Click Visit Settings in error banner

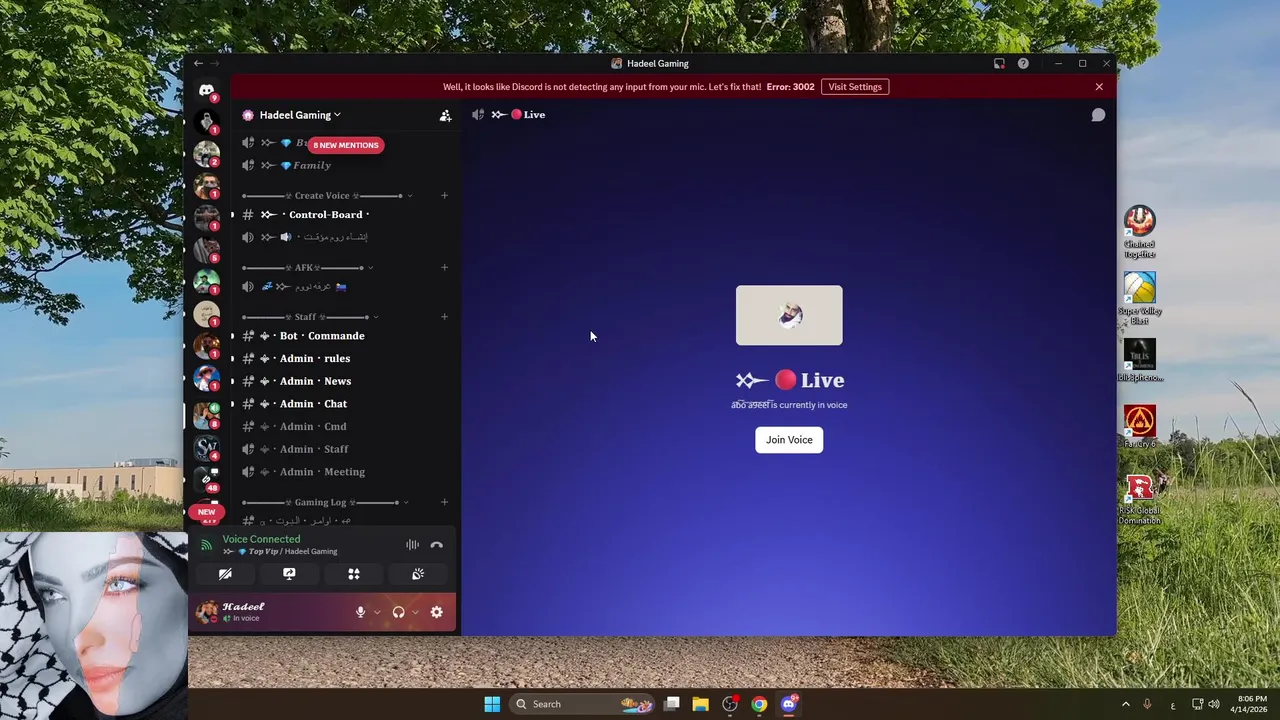click(x=855, y=87)
